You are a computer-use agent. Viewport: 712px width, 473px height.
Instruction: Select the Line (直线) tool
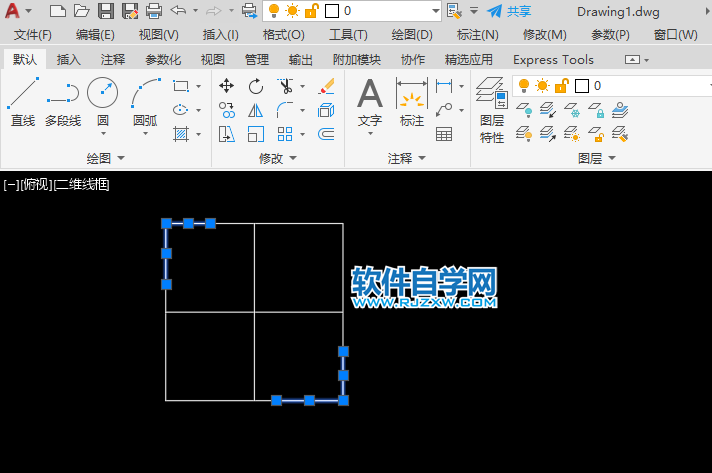(23, 102)
